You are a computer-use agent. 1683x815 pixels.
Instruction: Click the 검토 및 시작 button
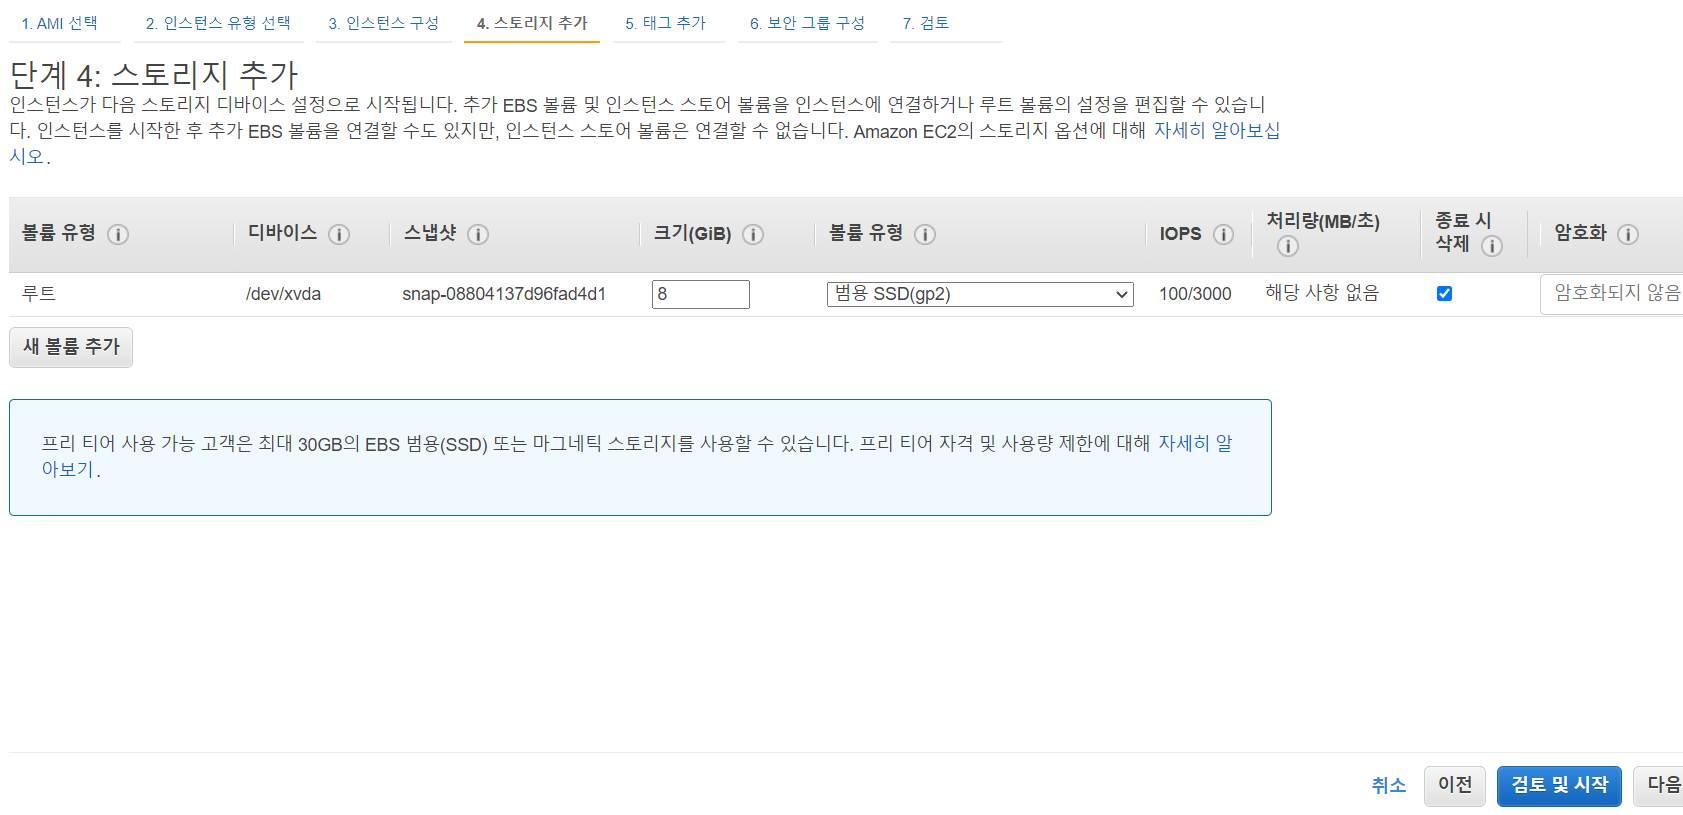(x=1559, y=786)
